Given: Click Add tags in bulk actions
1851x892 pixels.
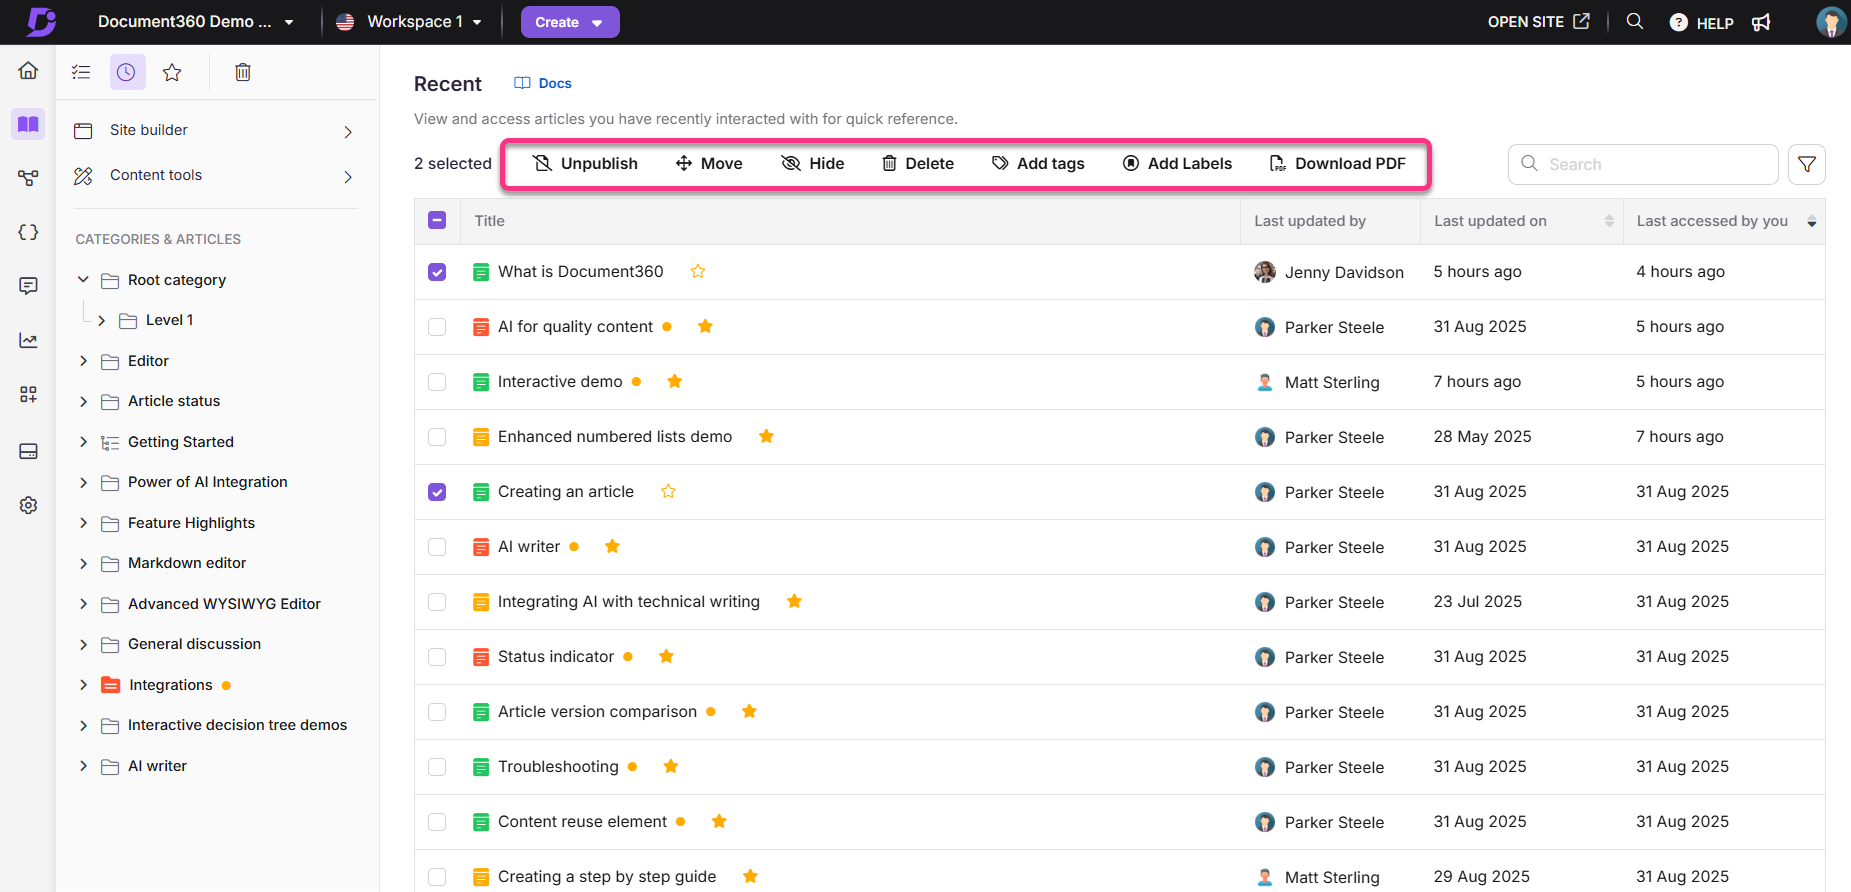Looking at the screenshot, I should pyautogui.click(x=1038, y=163).
